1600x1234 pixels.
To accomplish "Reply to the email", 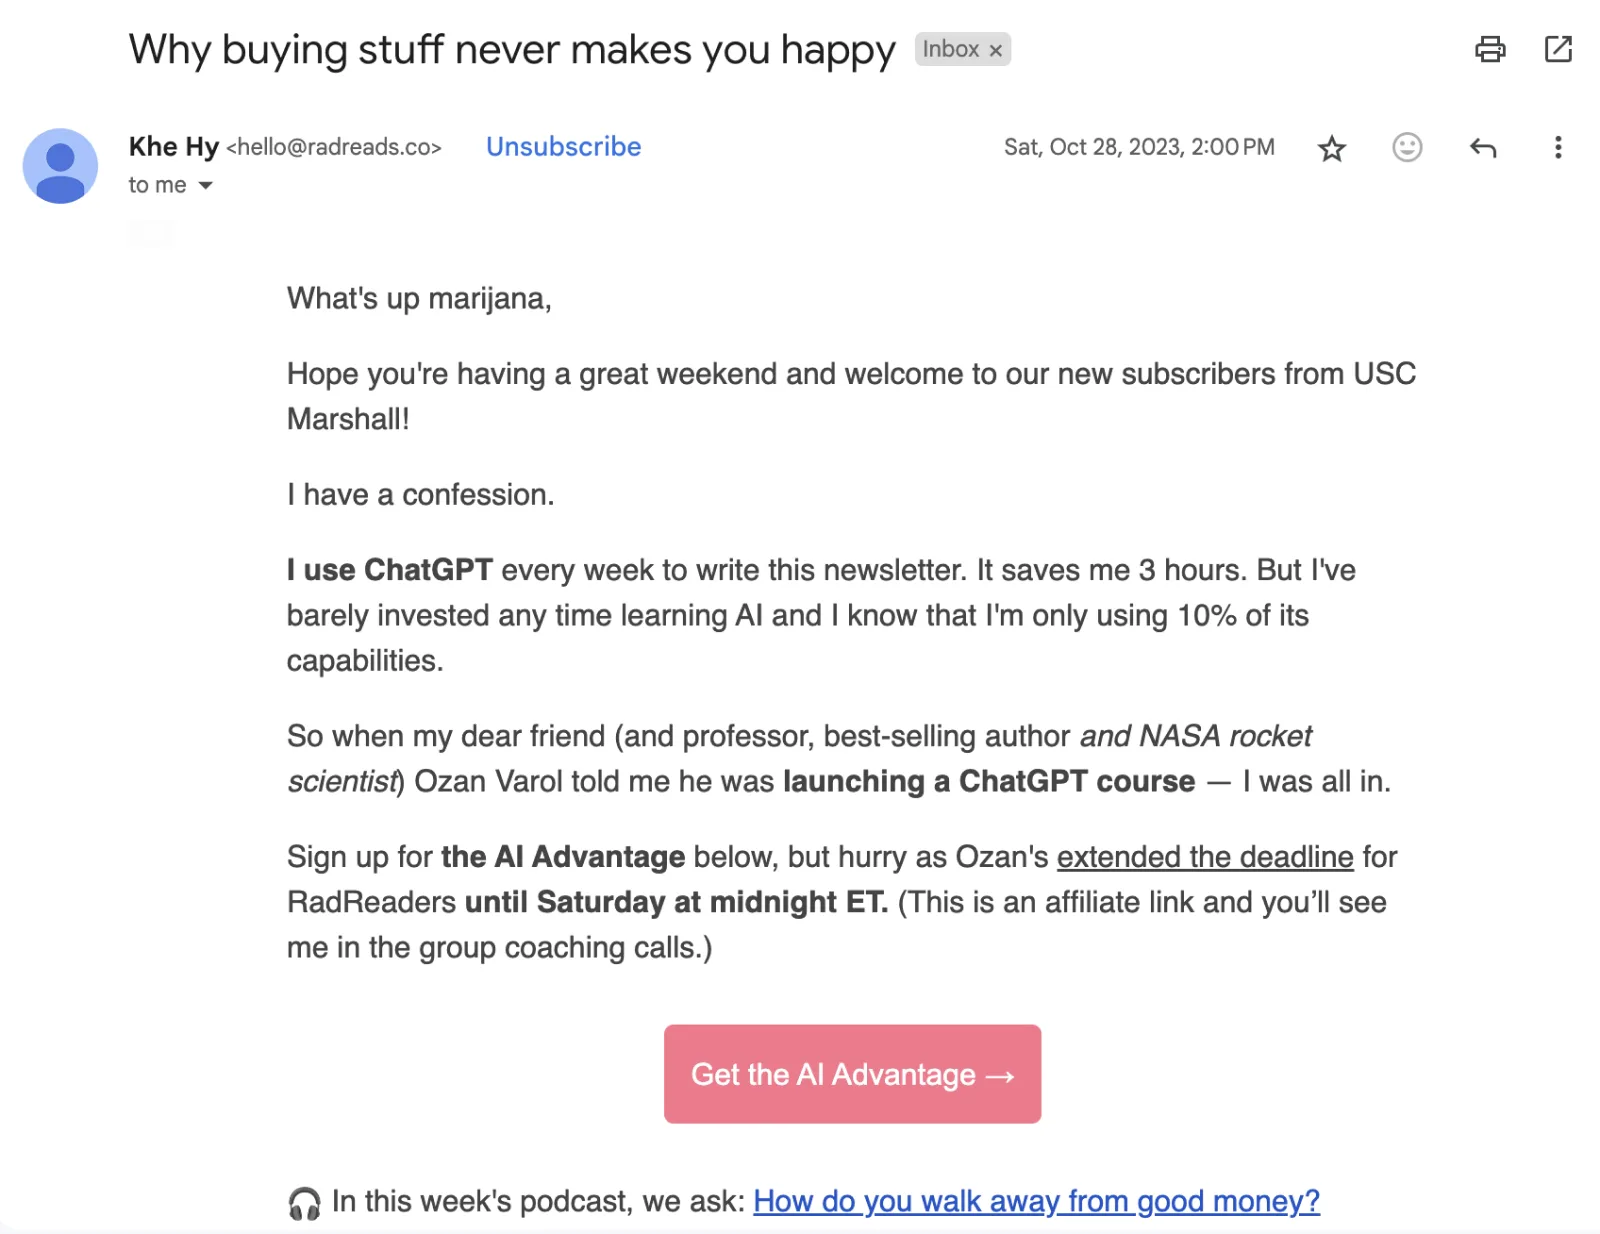I will [x=1483, y=149].
